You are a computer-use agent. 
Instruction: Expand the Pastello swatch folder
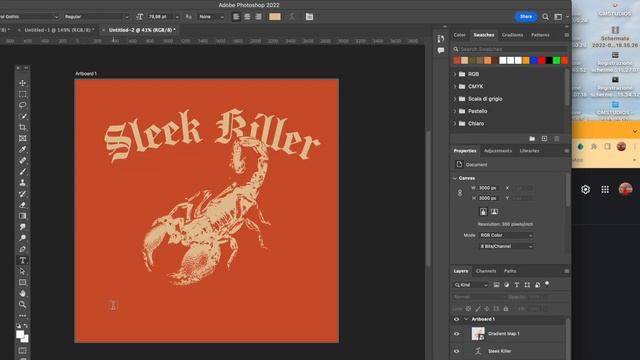click(x=455, y=111)
